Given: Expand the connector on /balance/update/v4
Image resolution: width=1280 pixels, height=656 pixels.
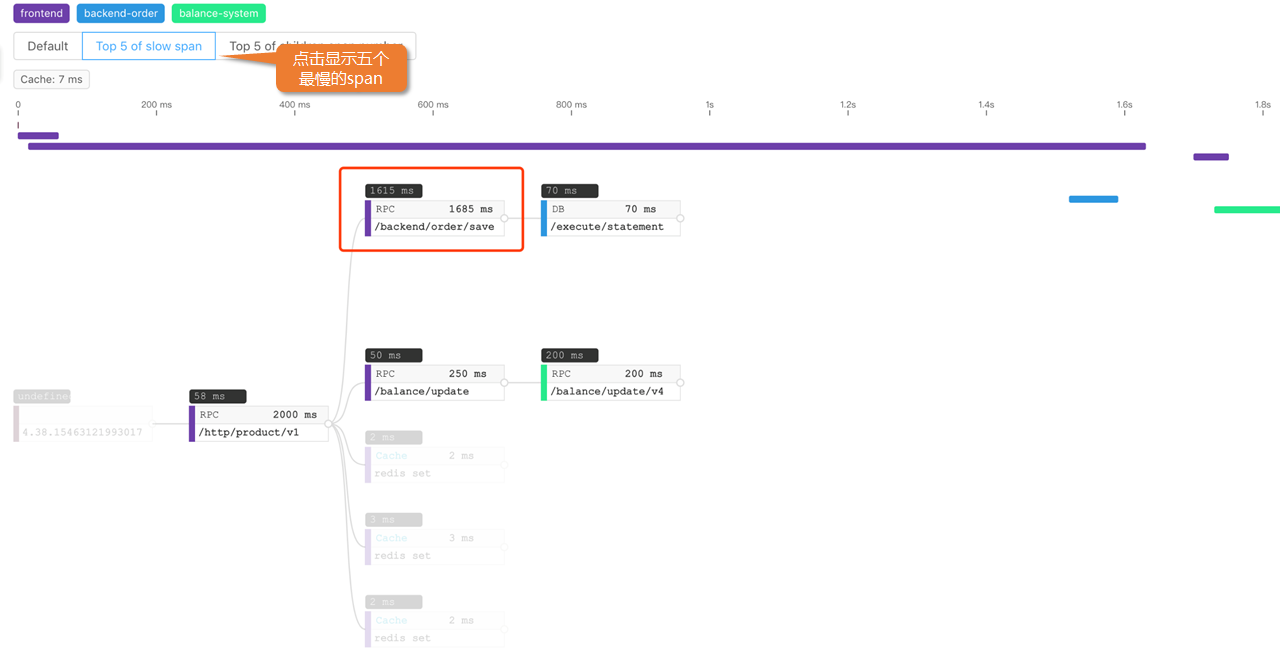Looking at the screenshot, I should (681, 382).
